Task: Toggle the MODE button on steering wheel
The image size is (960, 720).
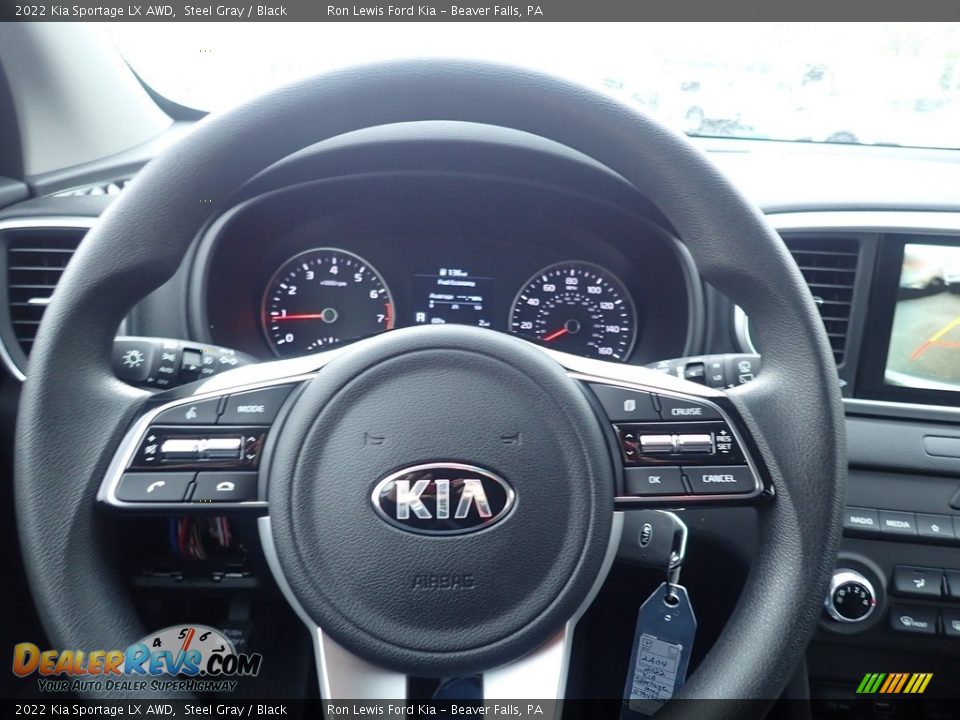Action: [250, 409]
